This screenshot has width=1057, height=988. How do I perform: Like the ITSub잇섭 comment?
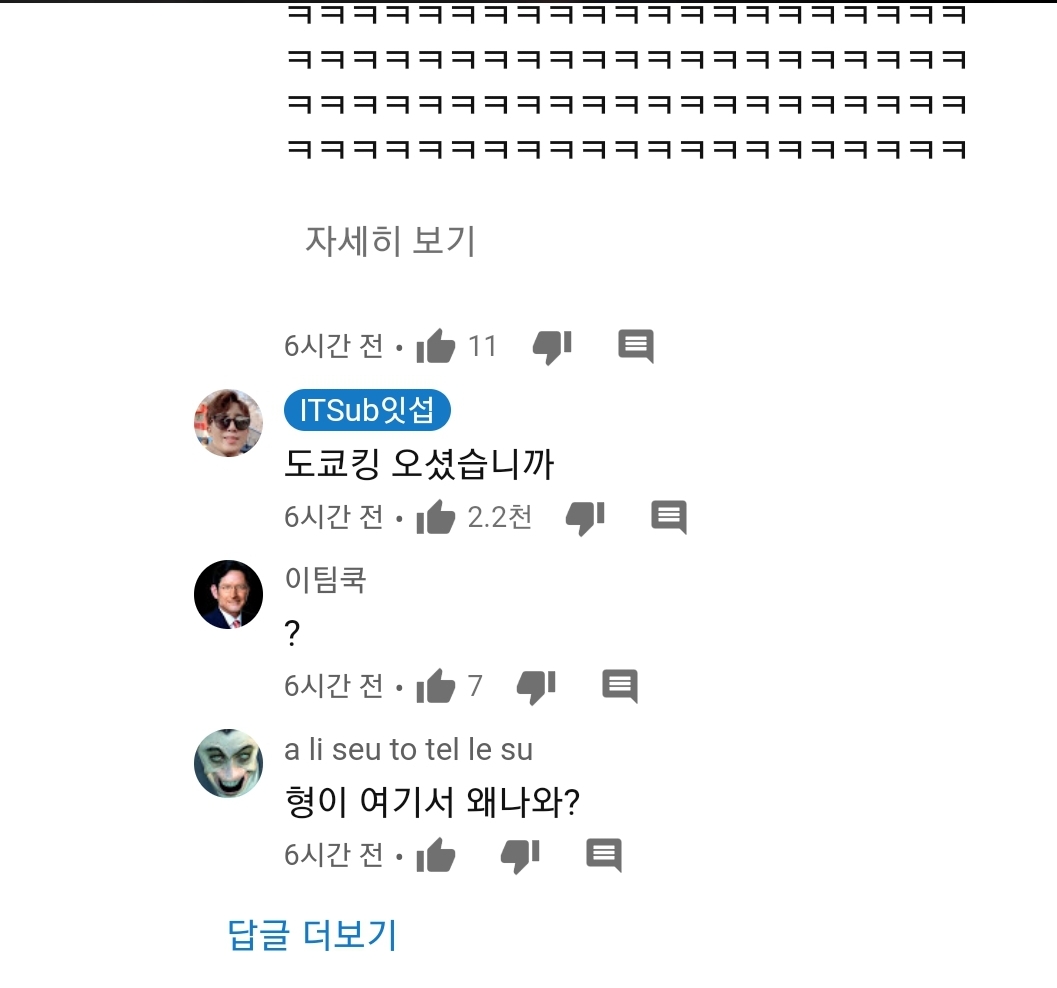tap(436, 518)
